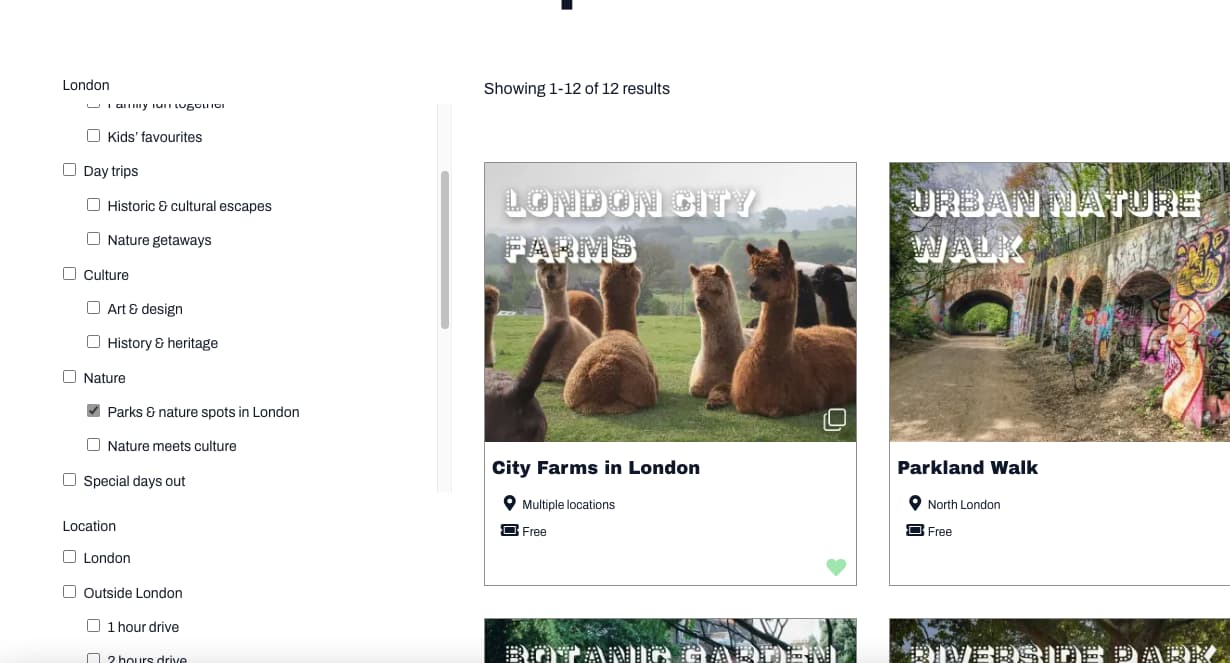This screenshot has width=1230, height=663.
Task: Click the filter list scrollbar thumb
Action: click(445, 250)
